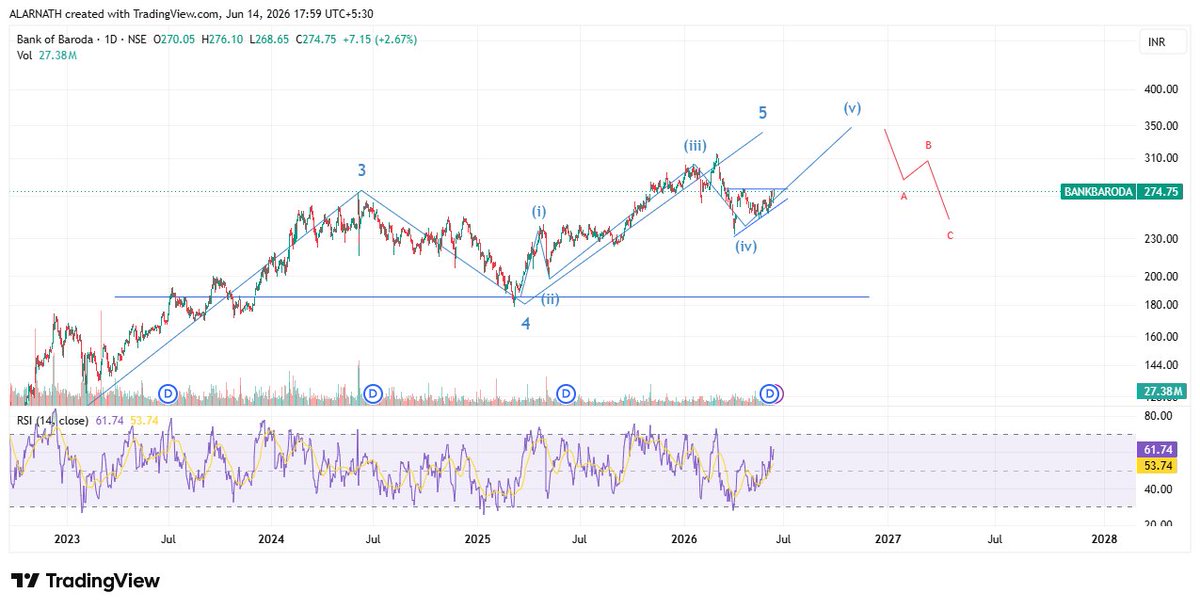Select the 274.75 current price label
1200x609 pixels.
[x=1160, y=191]
